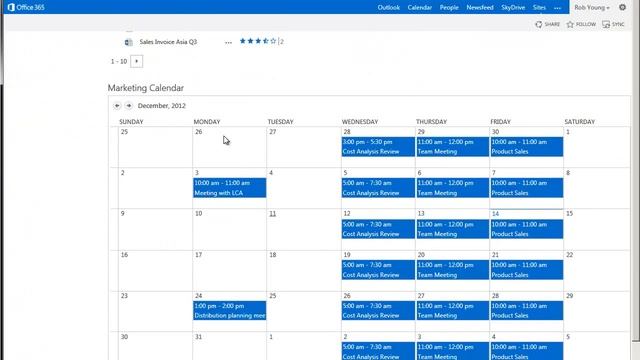Select date number 16 in the calendar

point(124,255)
